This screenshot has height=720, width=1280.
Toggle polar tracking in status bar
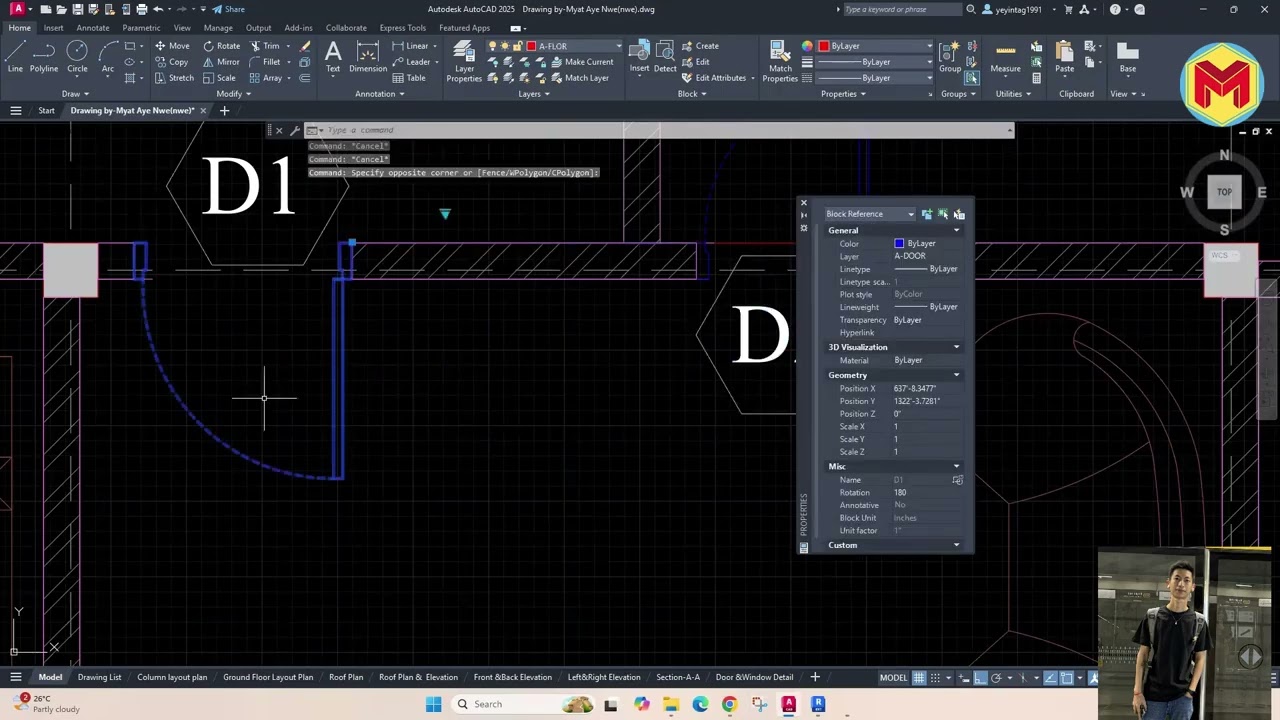(996, 677)
